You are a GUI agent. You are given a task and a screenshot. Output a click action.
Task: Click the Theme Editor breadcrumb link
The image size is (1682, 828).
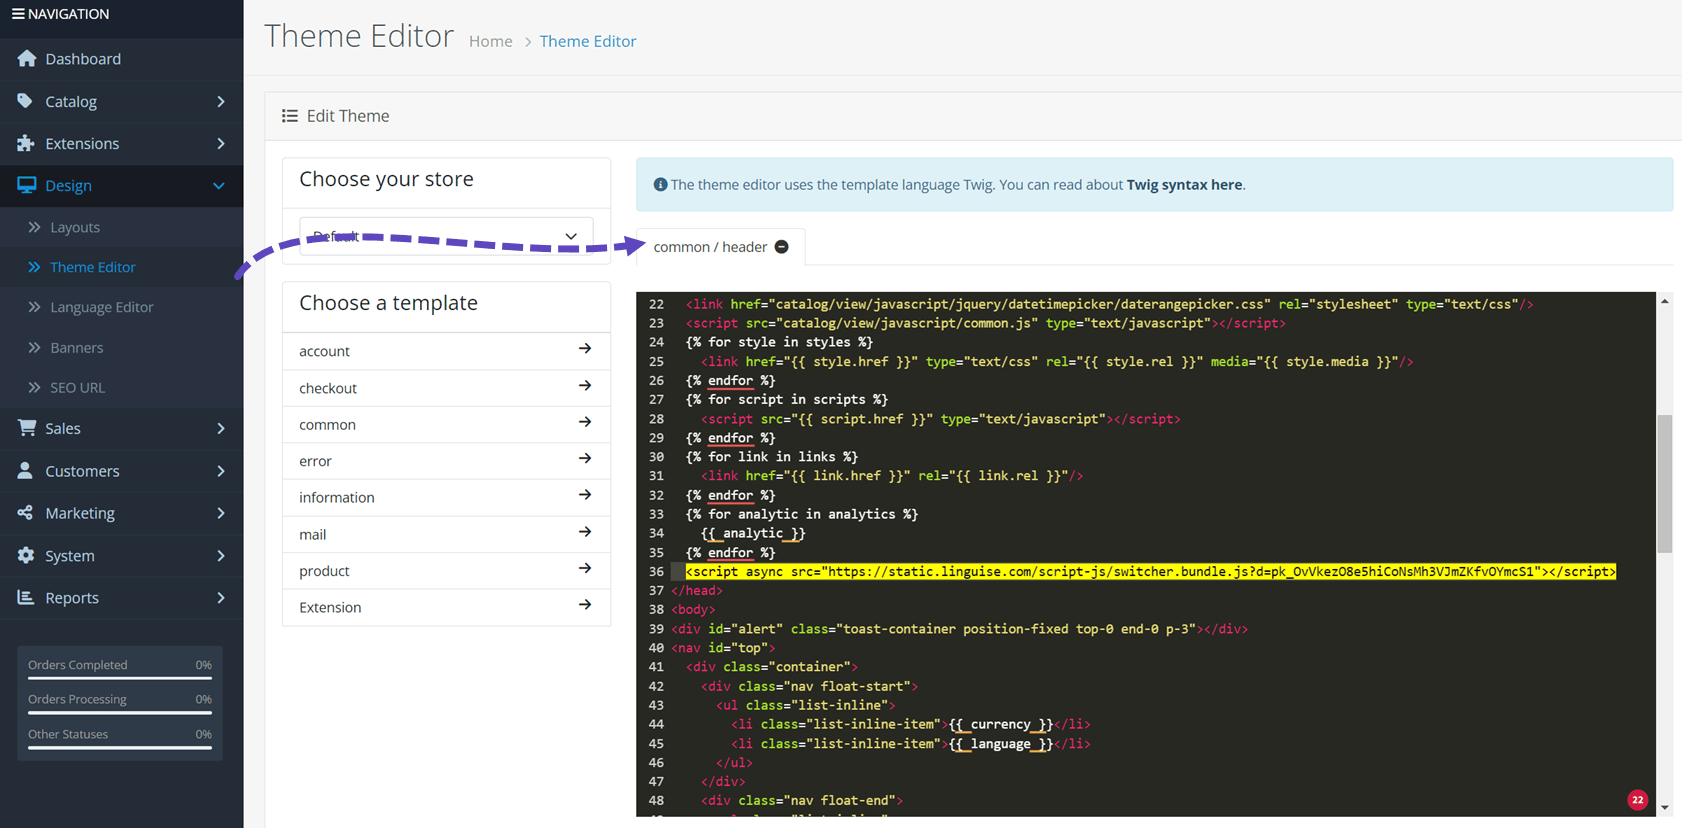(x=588, y=41)
